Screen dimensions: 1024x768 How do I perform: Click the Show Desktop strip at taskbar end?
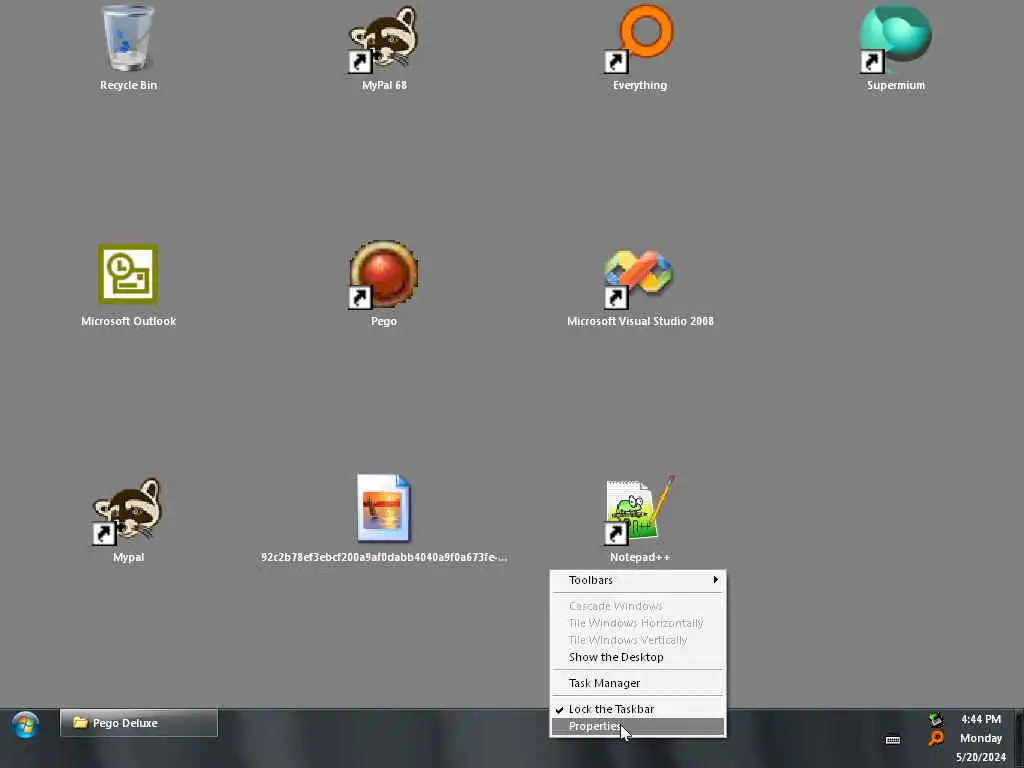1019,738
